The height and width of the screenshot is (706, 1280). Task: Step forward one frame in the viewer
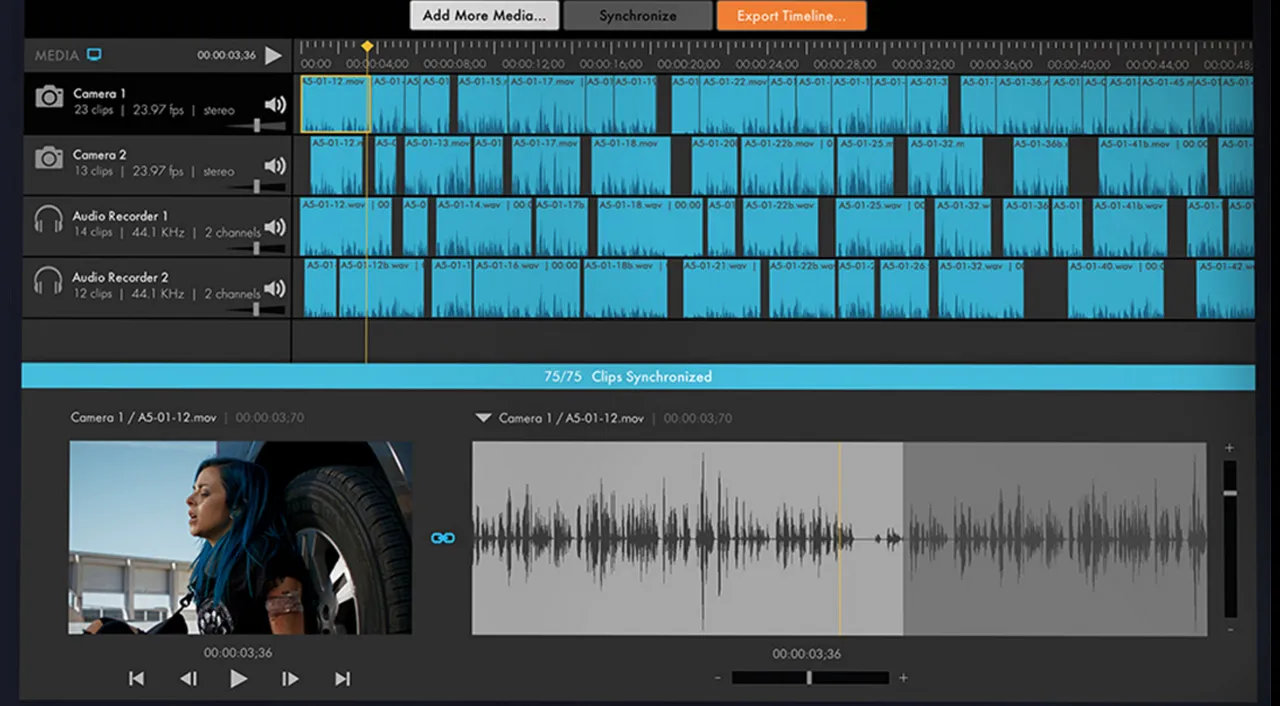[x=290, y=679]
